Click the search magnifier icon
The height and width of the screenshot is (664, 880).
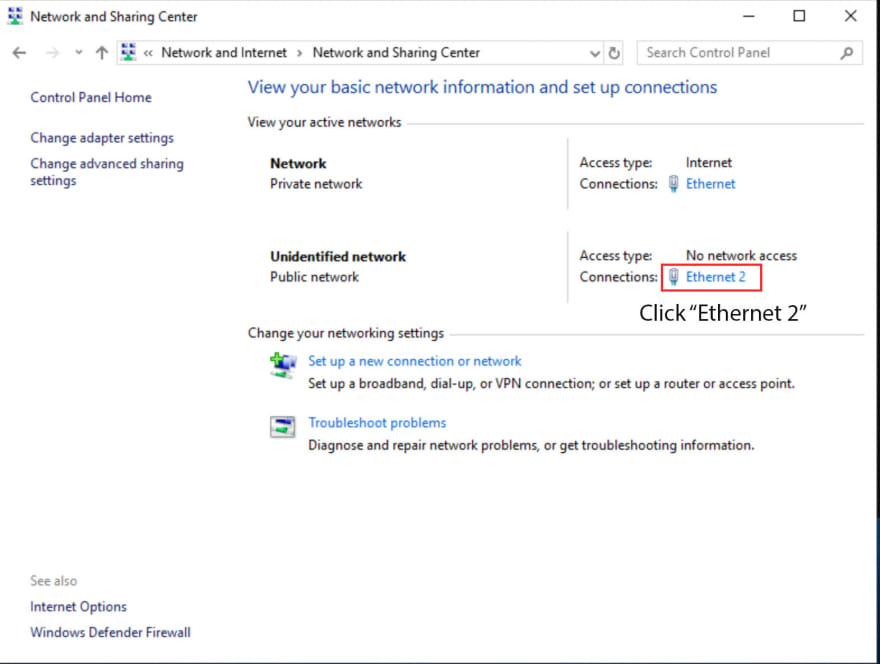pos(847,53)
